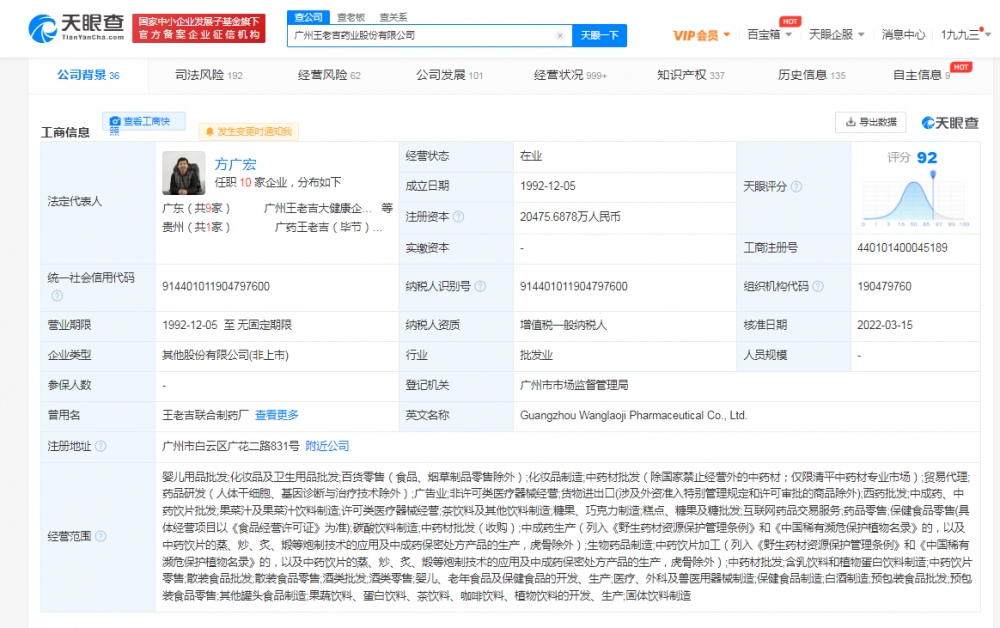Viewport: 1000px width, 628px height.
Task: Click the 广东（共9家） distribution text
Action: point(196,208)
